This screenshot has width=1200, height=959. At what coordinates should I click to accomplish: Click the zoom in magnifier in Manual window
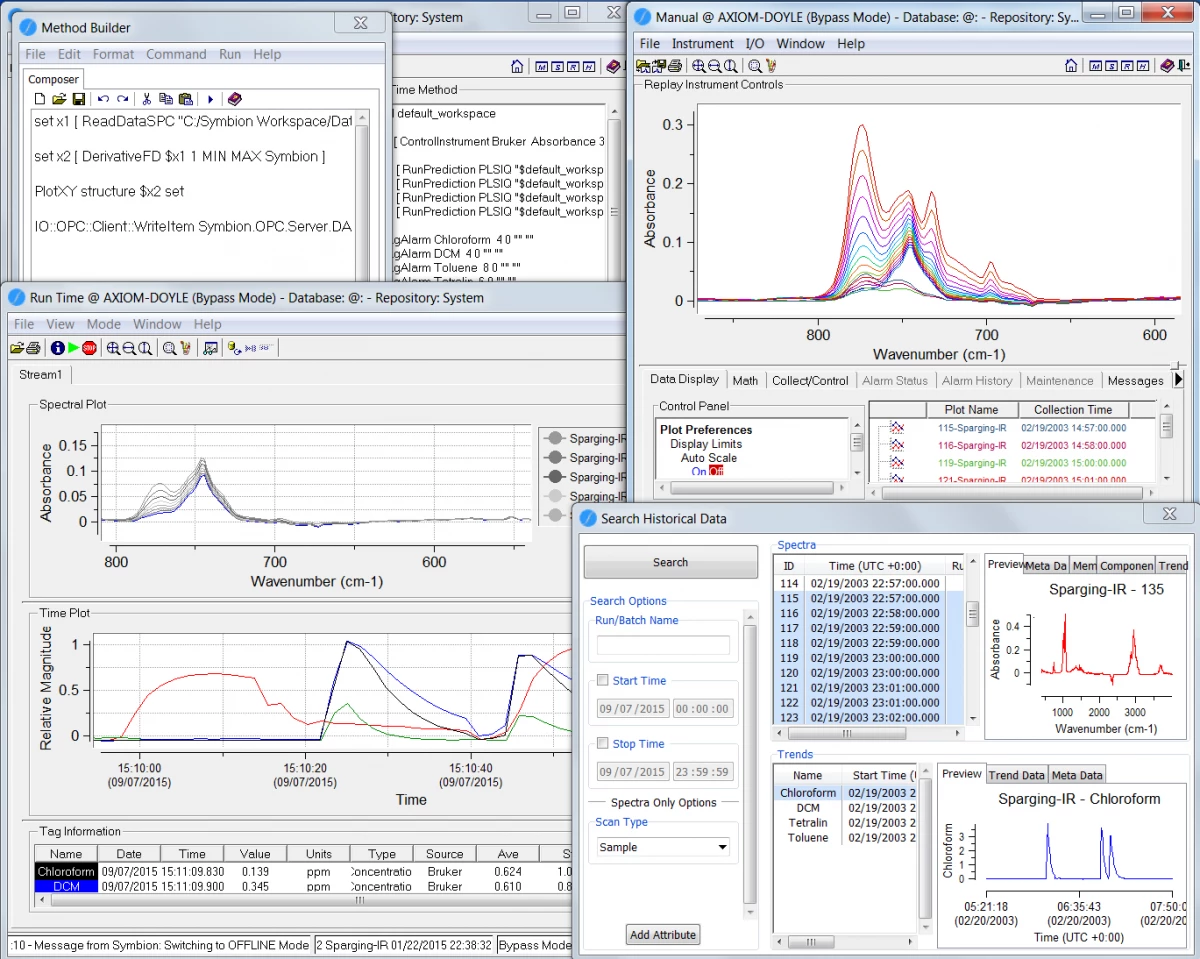698,66
